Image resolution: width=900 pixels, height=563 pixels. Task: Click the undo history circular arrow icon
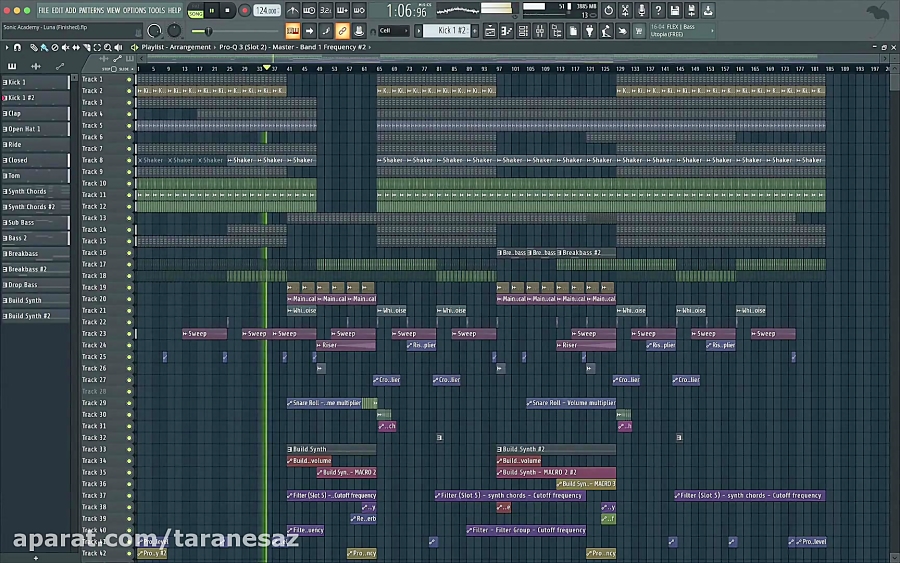[608, 10]
